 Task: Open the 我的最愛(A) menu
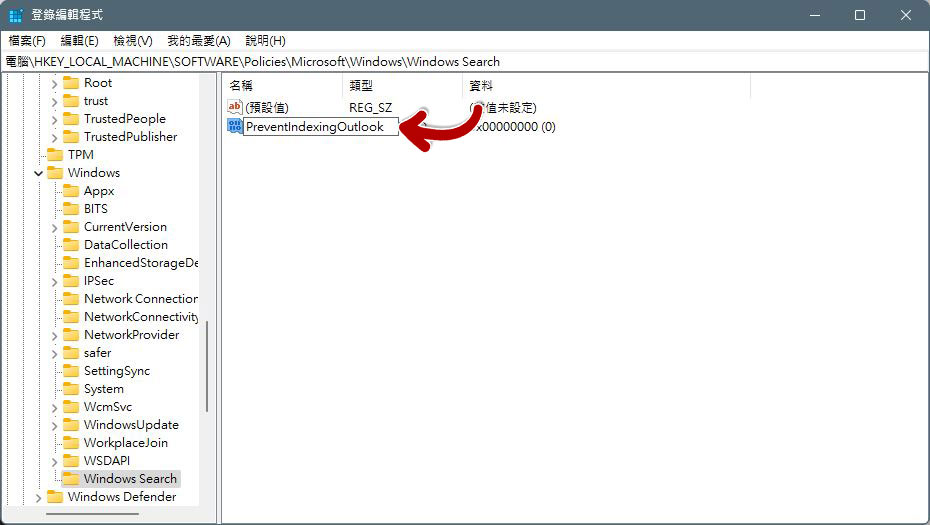click(x=199, y=41)
